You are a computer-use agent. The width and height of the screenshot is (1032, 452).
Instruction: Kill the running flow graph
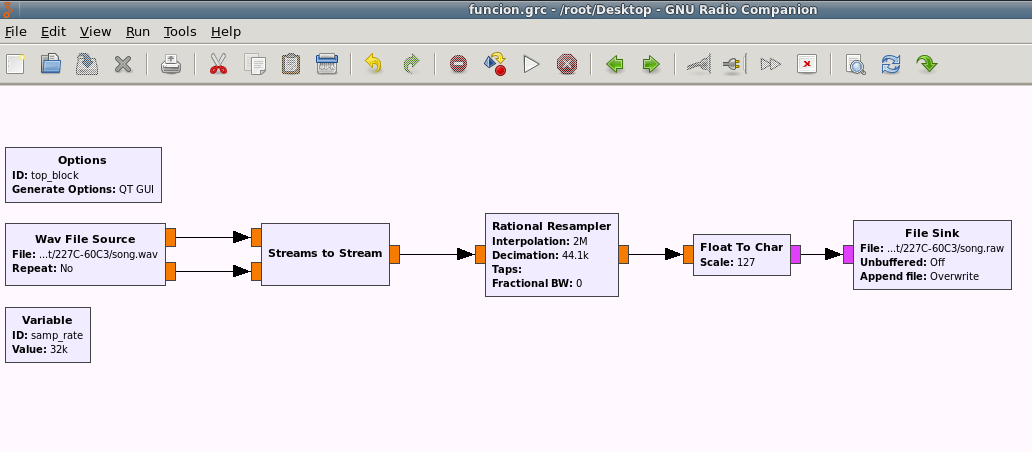click(567, 64)
